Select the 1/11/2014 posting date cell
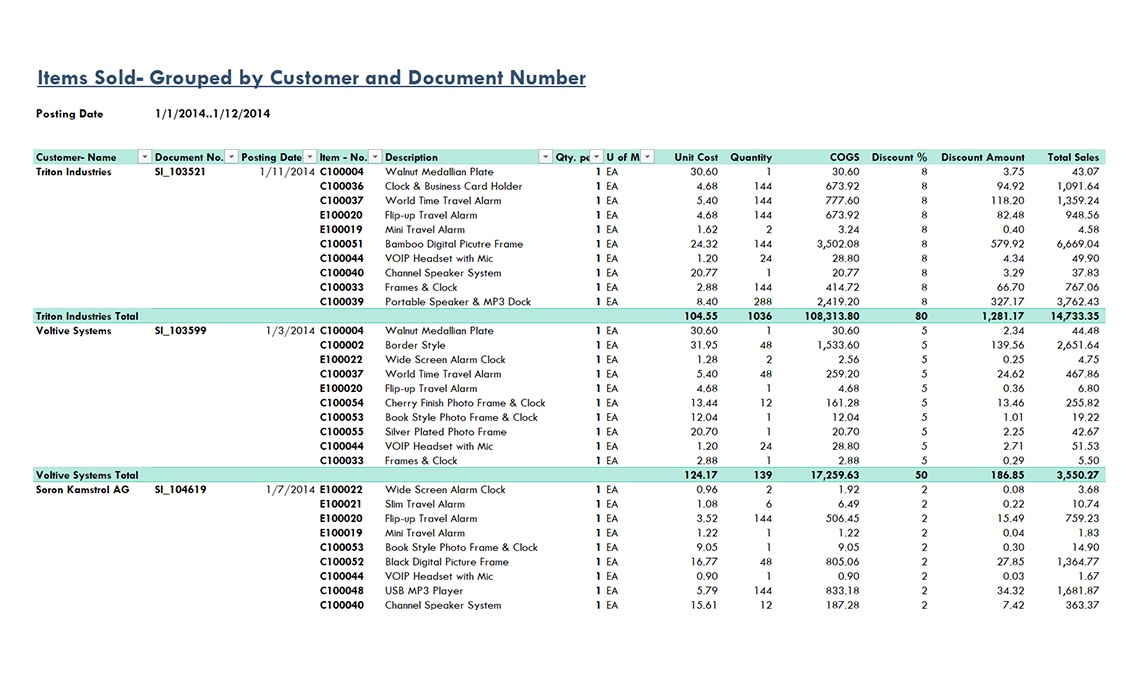 pyautogui.click(x=287, y=172)
